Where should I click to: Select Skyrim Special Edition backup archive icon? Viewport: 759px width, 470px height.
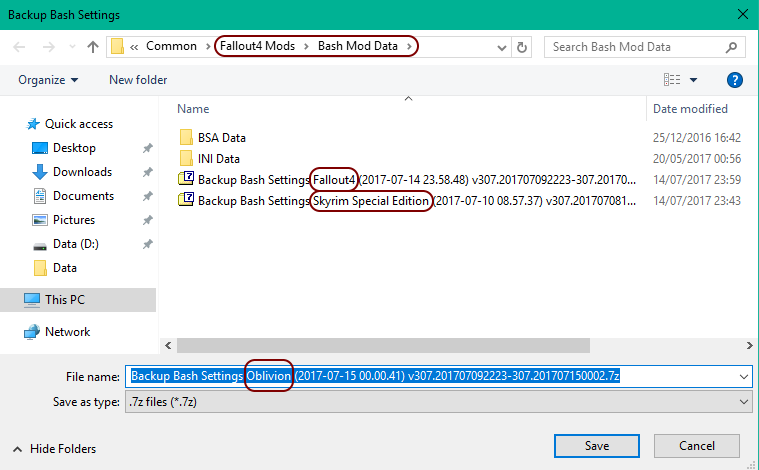[x=186, y=200]
